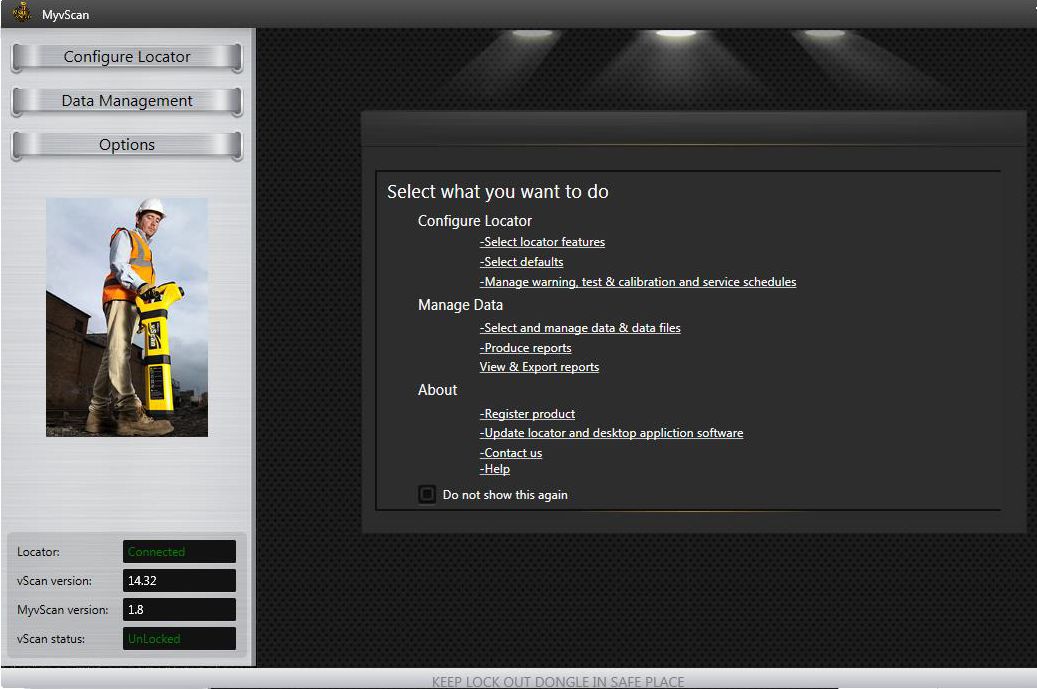This screenshot has height=689, width=1037.
Task: Follow the 'Contact us' link
Action: [511, 453]
